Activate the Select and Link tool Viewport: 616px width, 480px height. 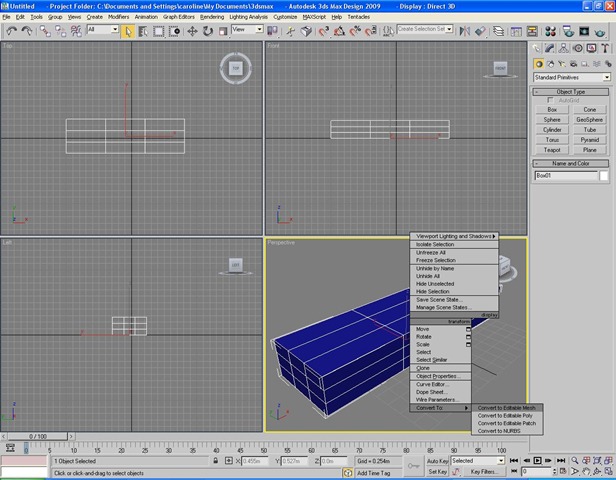[45, 31]
